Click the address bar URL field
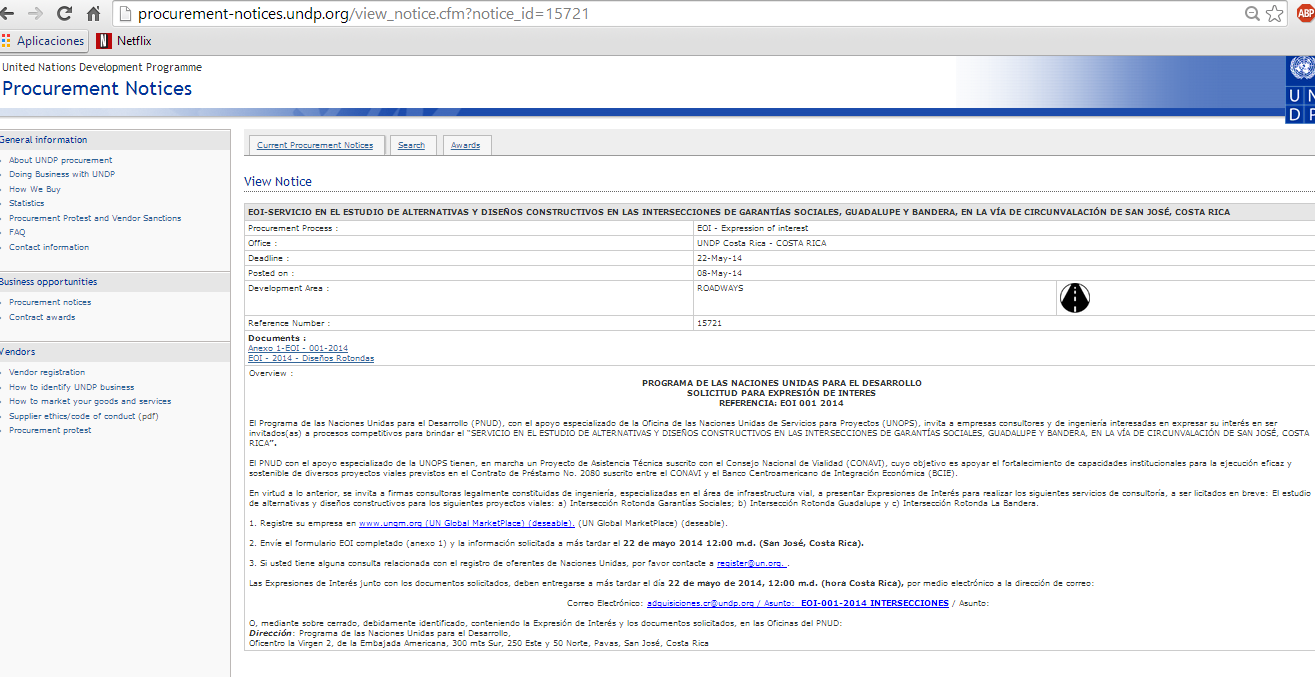This screenshot has width=1315, height=677. [600, 14]
